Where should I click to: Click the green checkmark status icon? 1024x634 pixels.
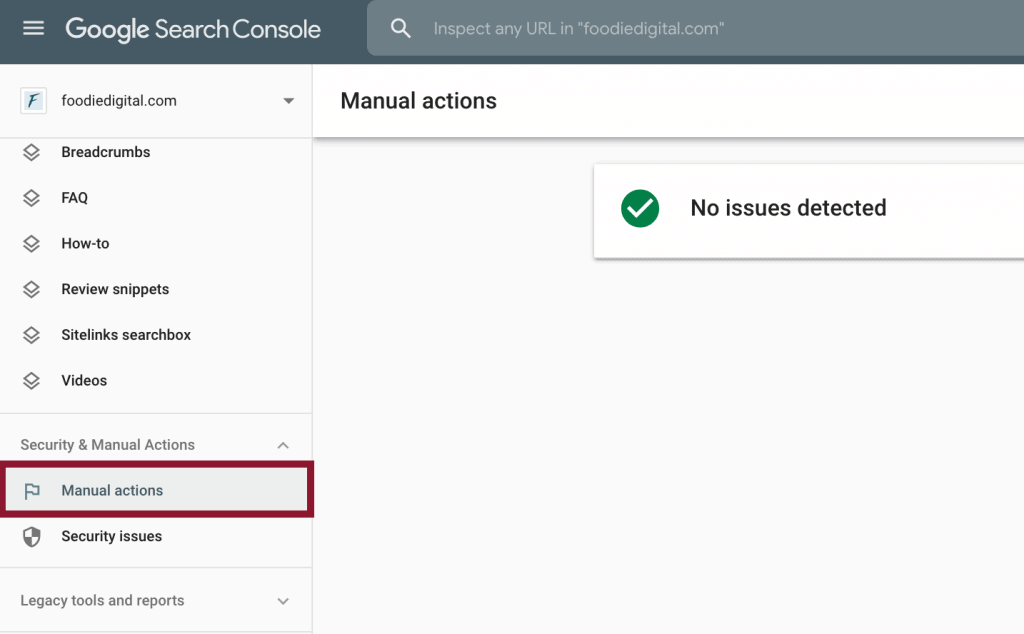tap(640, 208)
